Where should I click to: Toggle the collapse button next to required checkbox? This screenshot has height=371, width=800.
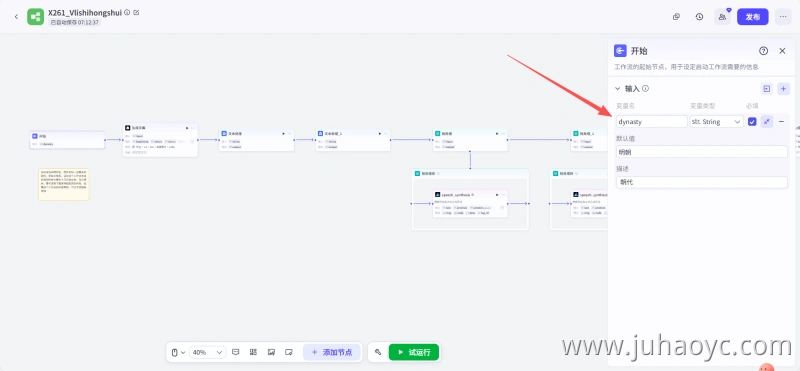pyautogui.click(x=766, y=121)
